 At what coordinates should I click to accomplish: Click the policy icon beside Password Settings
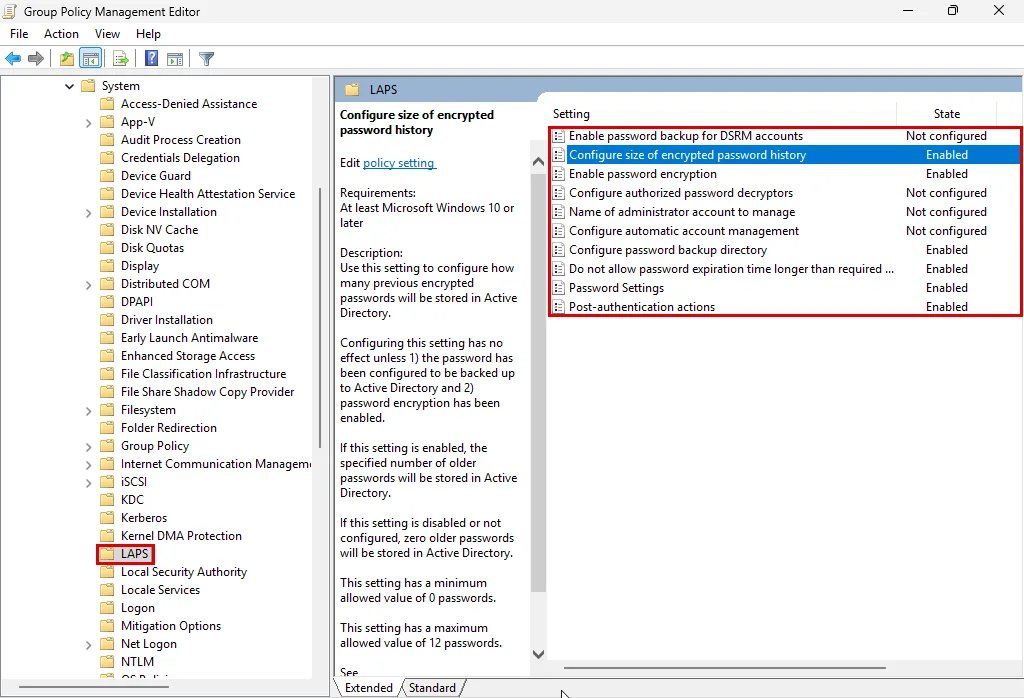(559, 288)
